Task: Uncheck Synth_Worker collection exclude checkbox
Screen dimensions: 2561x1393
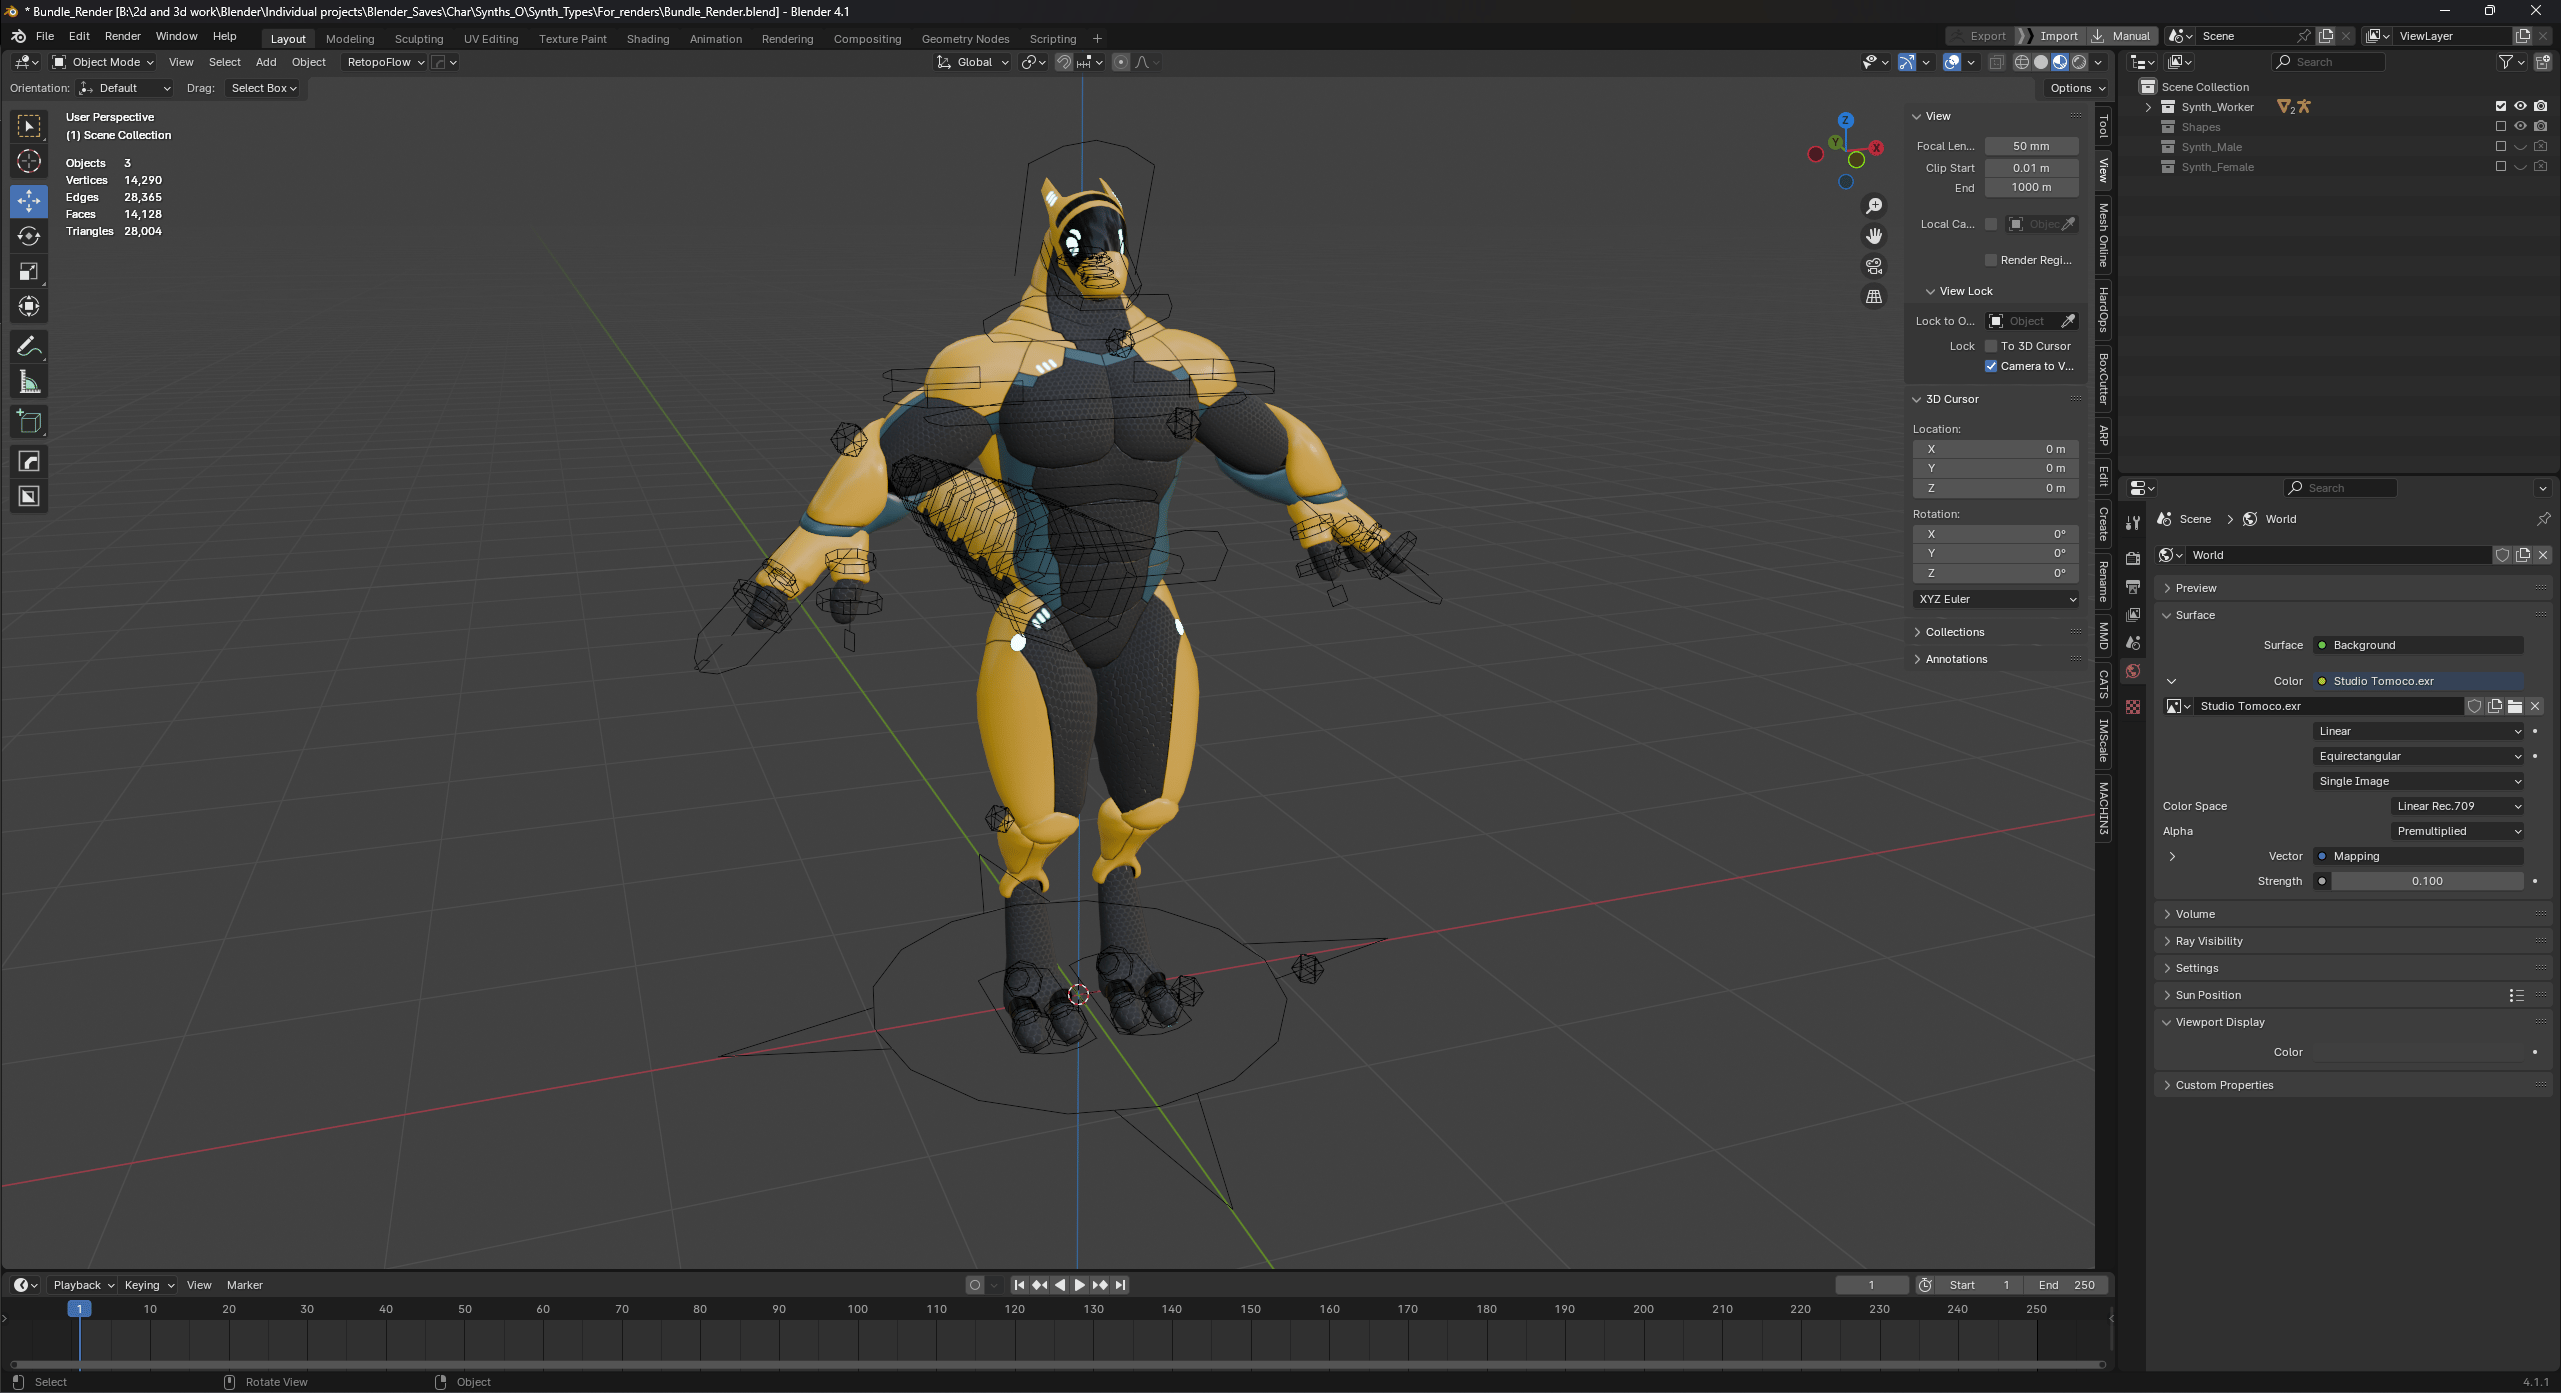Action: pyautogui.click(x=2500, y=106)
